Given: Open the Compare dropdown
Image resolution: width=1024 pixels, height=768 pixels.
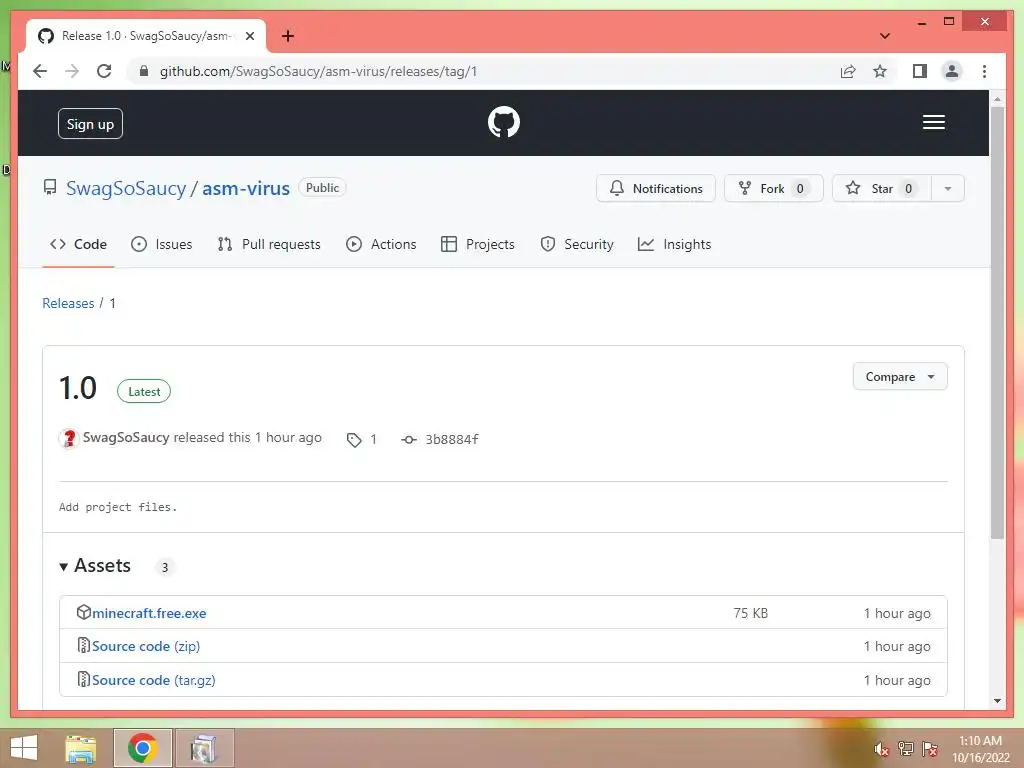Looking at the screenshot, I should click(900, 377).
